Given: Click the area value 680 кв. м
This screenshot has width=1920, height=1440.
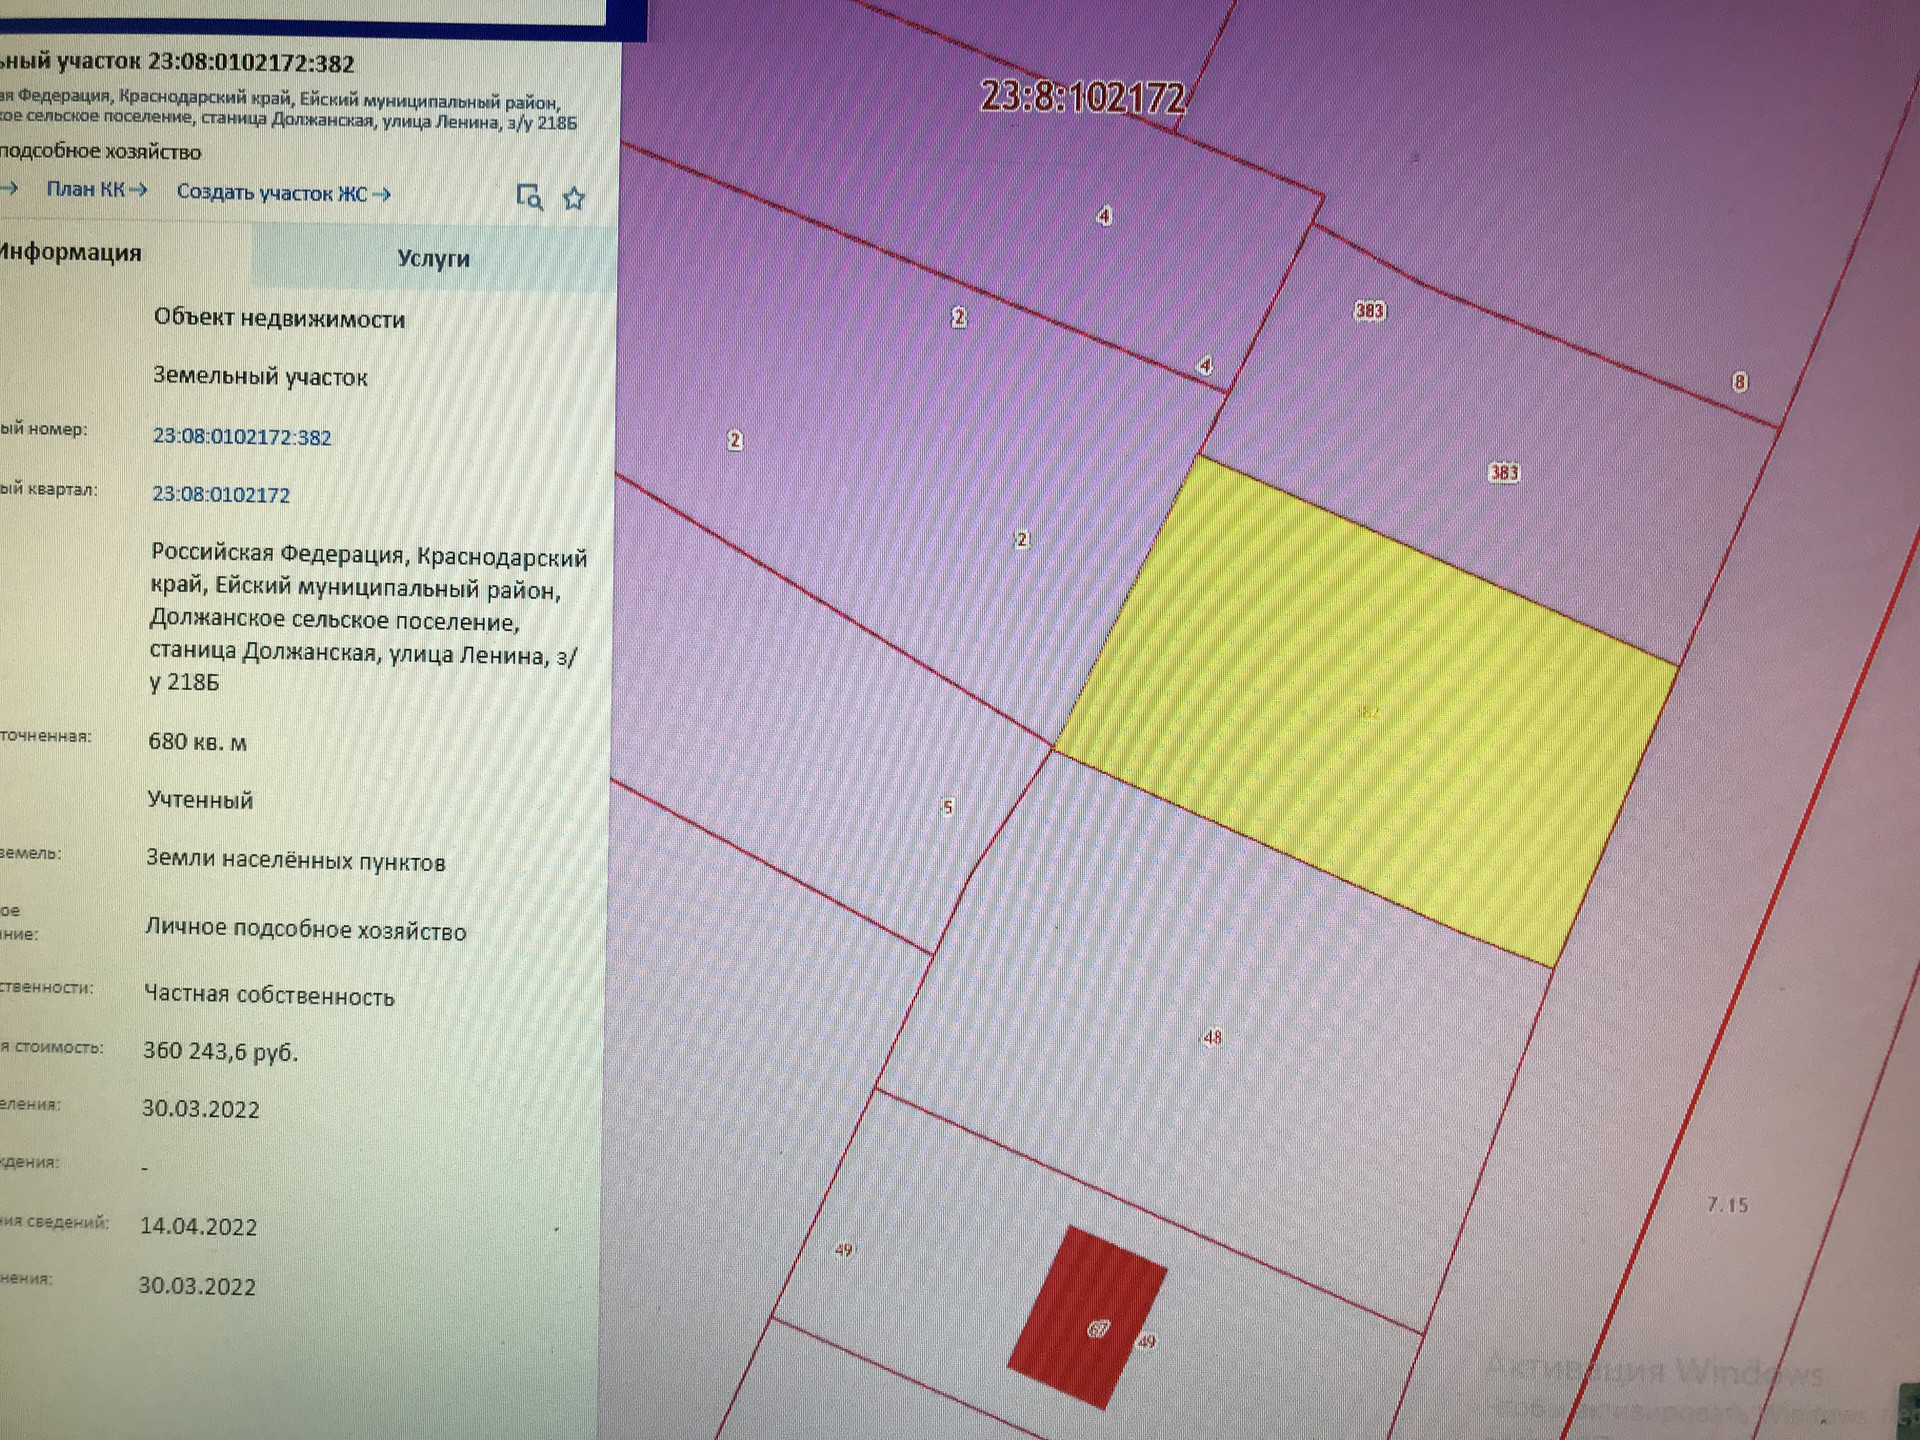Looking at the screenshot, I should point(197,742).
